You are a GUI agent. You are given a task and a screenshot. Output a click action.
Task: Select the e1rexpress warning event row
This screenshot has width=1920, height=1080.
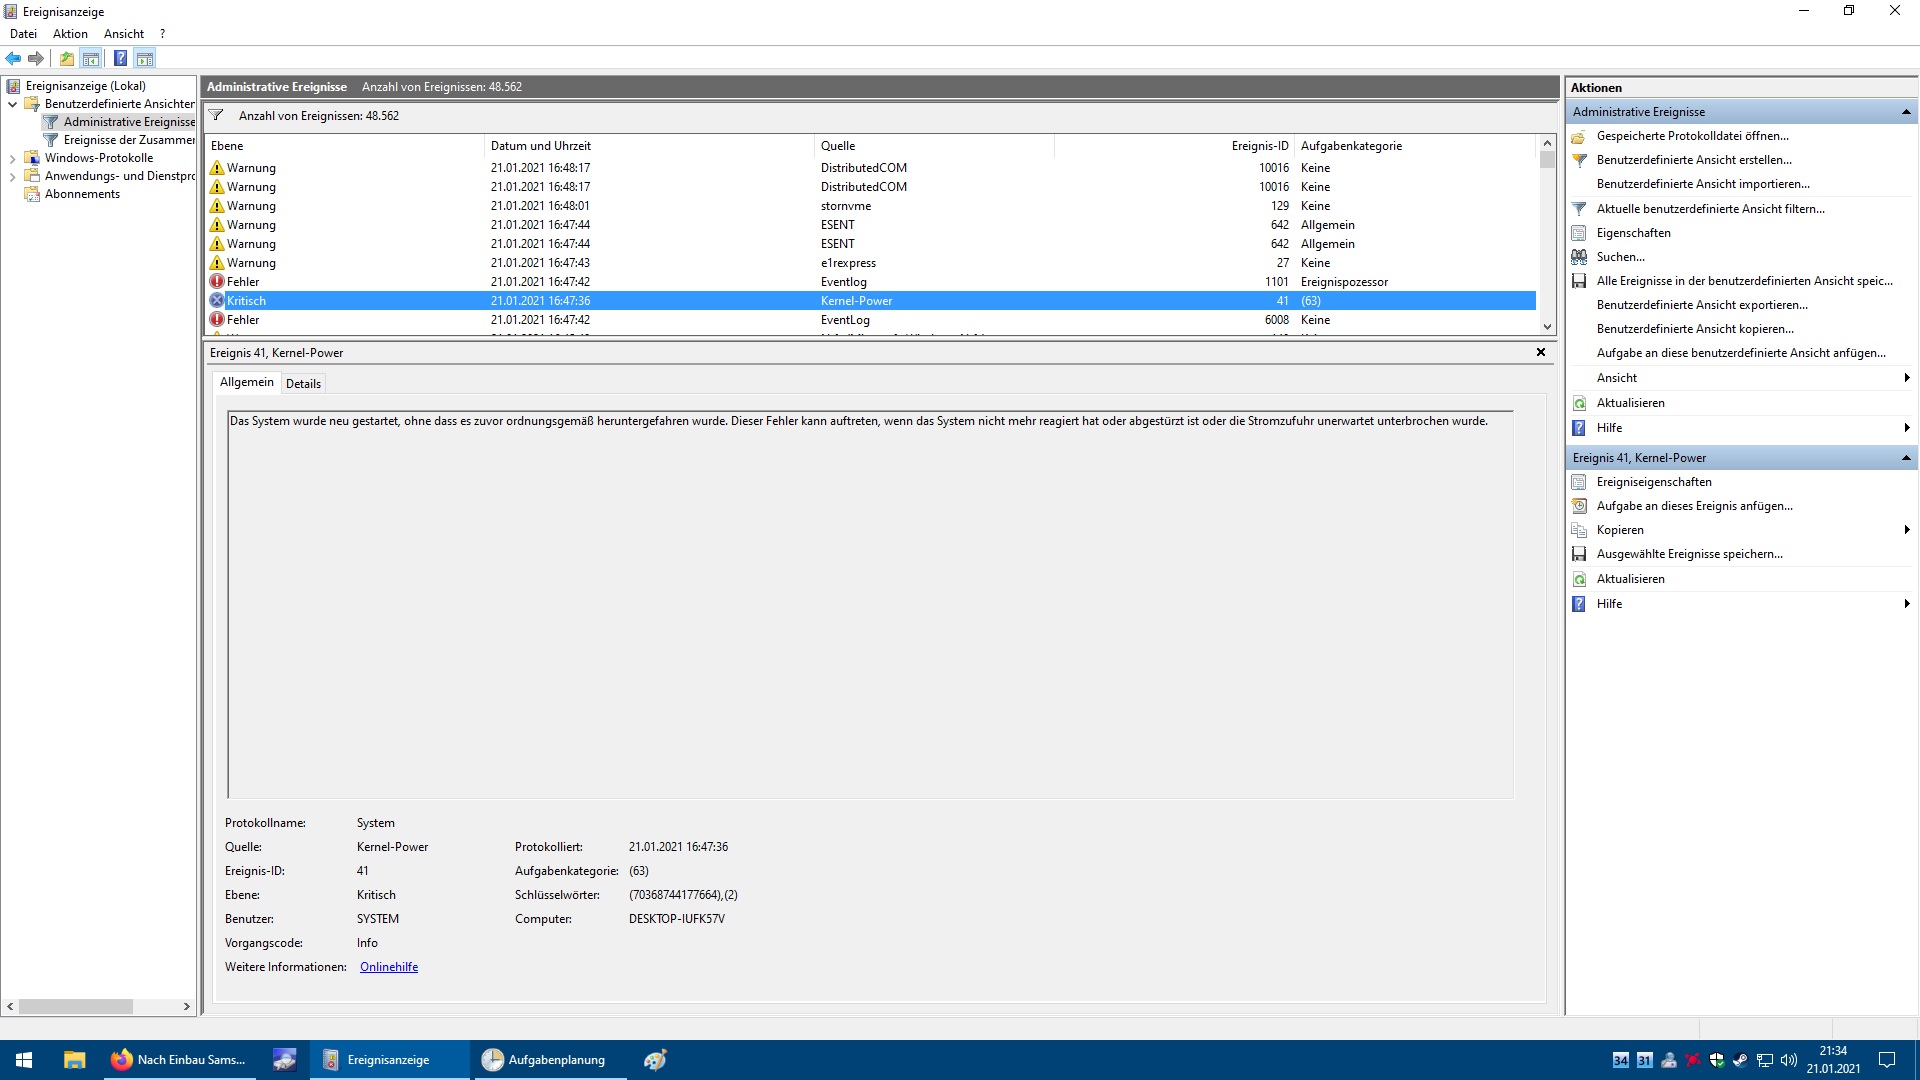(848, 263)
